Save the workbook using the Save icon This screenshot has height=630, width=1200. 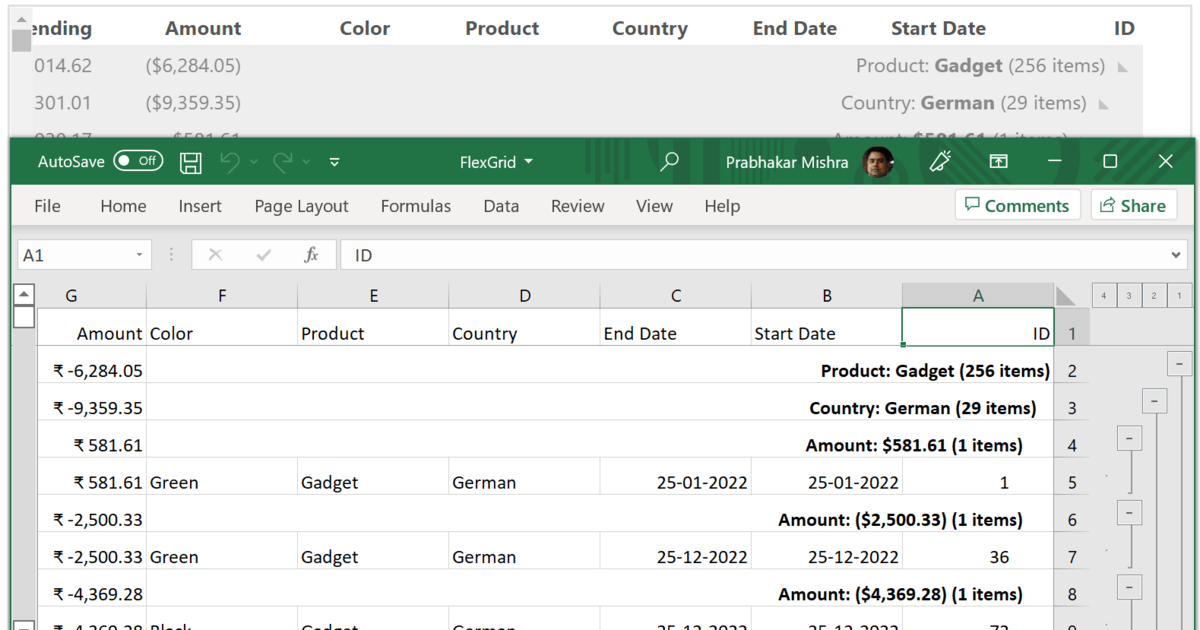coord(190,162)
